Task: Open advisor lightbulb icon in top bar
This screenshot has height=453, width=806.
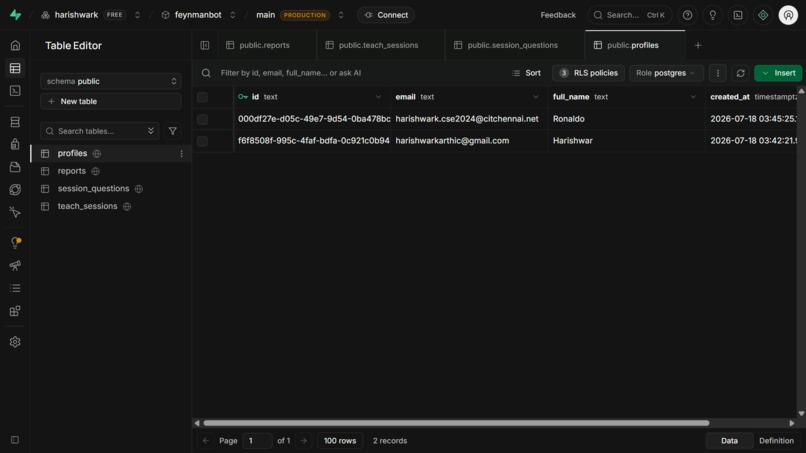Action: [x=712, y=15]
